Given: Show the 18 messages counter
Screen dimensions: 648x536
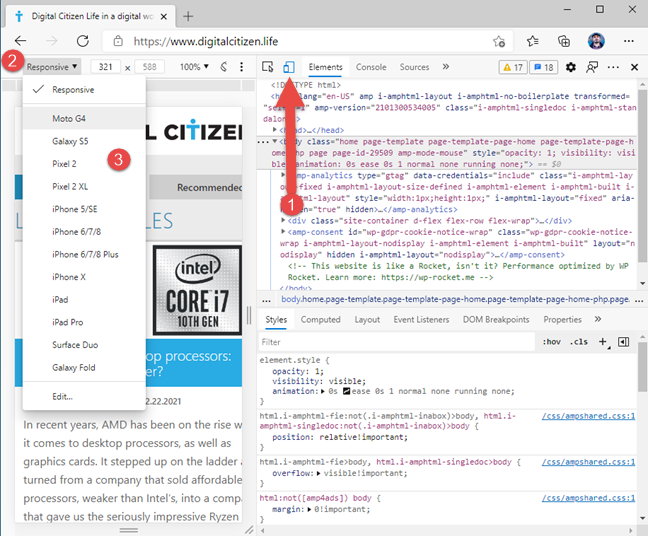Looking at the screenshot, I should pyautogui.click(x=543, y=67).
